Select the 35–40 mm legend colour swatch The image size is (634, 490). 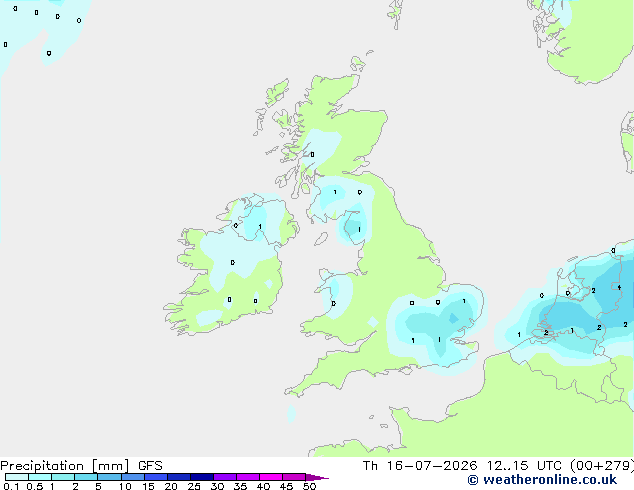(x=248, y=477)
